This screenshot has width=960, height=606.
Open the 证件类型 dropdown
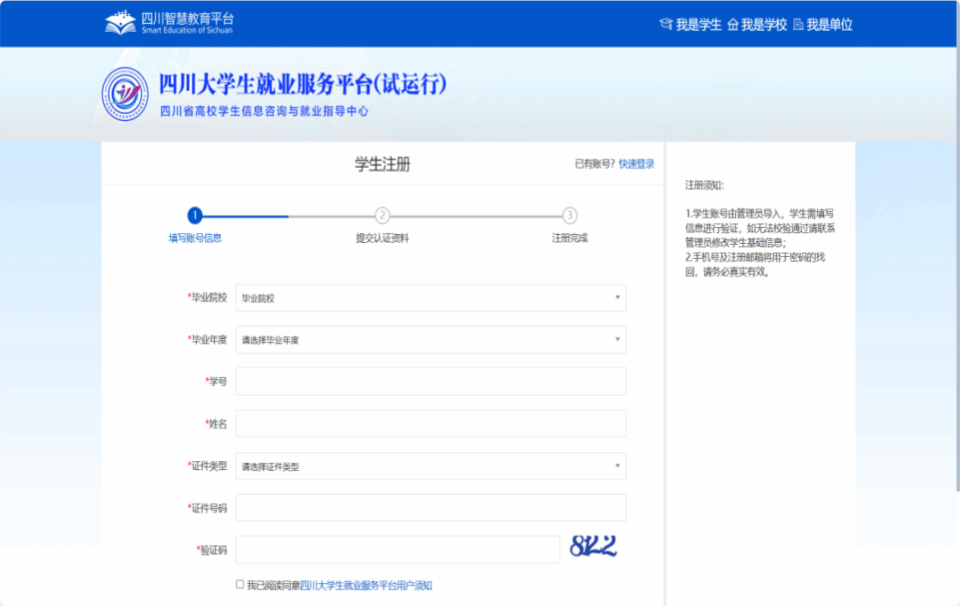pos(431,466)
